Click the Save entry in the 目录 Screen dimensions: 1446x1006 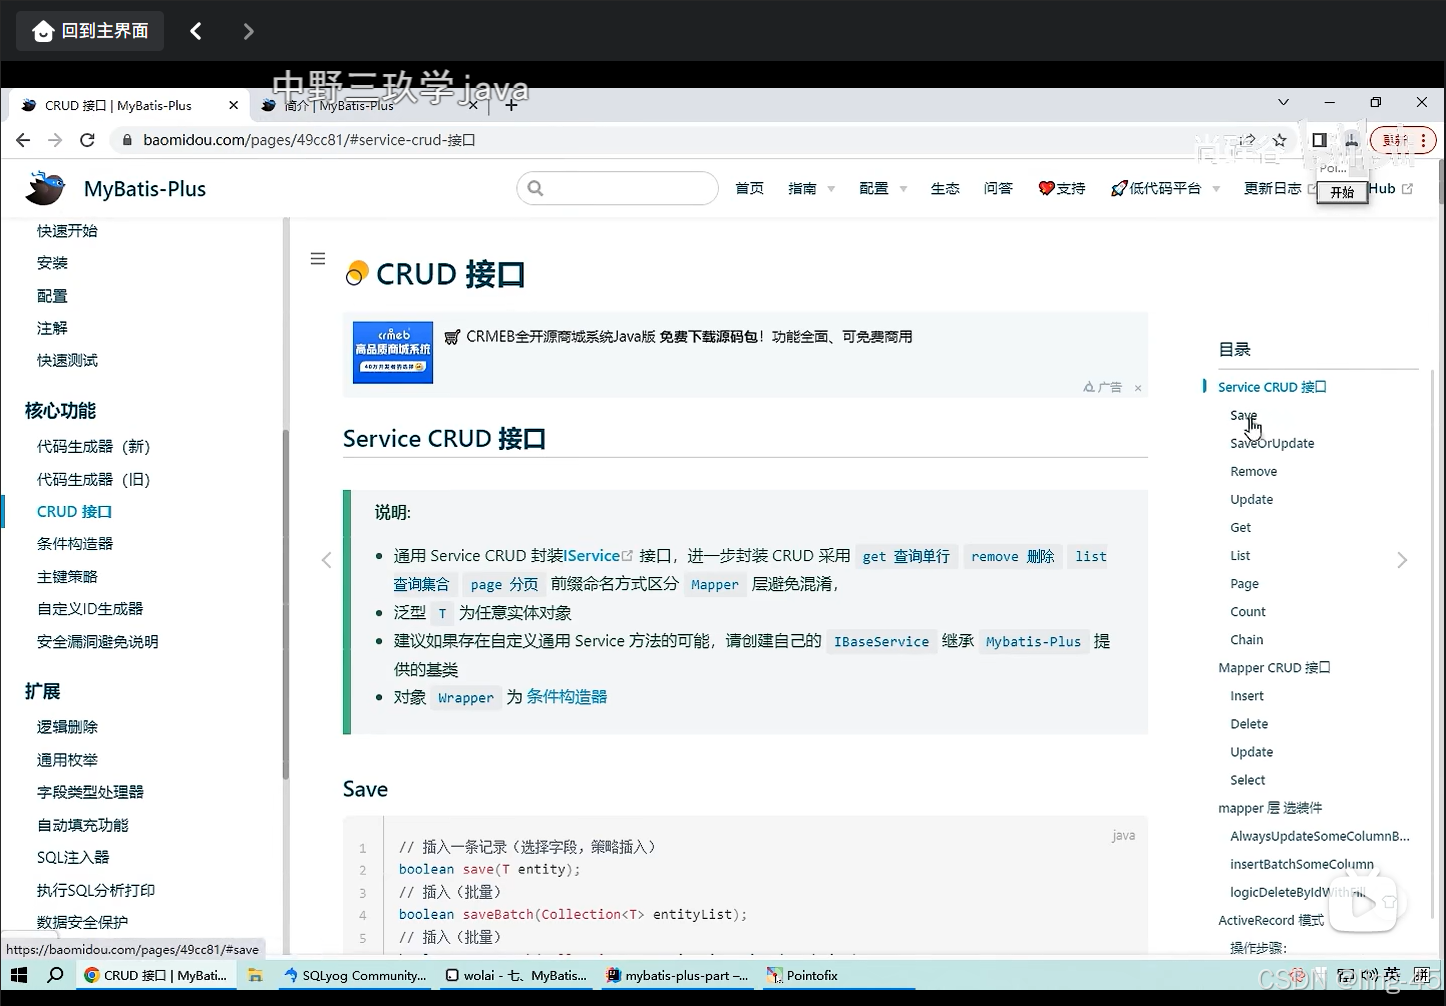[1243, 415]
